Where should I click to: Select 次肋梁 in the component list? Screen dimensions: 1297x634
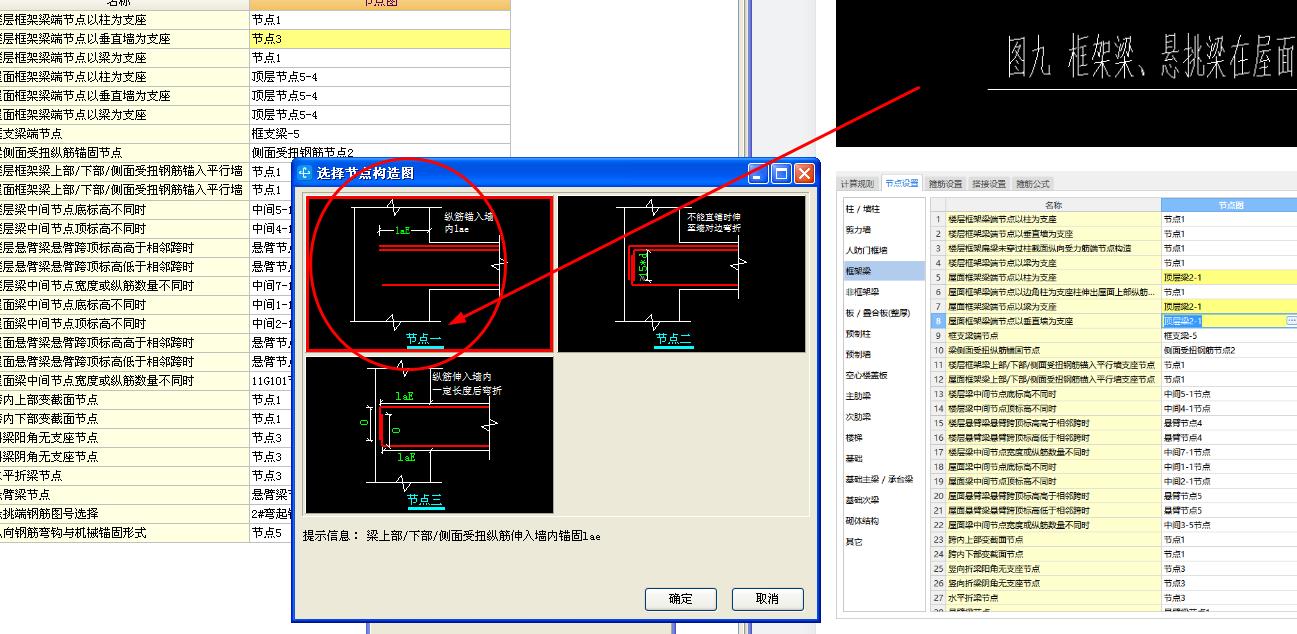point(884,417)
